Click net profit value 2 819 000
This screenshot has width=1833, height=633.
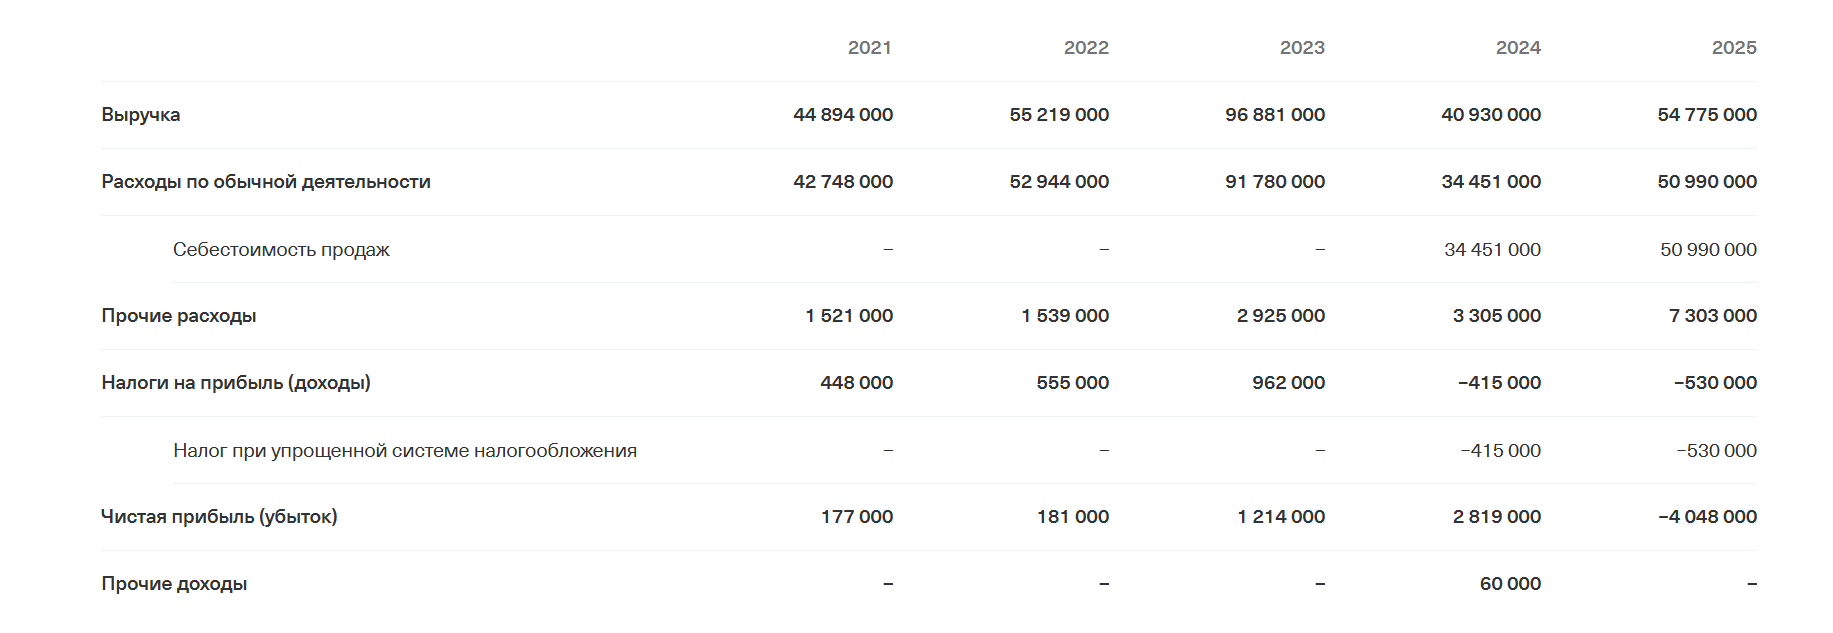(x=1496, y=517)
